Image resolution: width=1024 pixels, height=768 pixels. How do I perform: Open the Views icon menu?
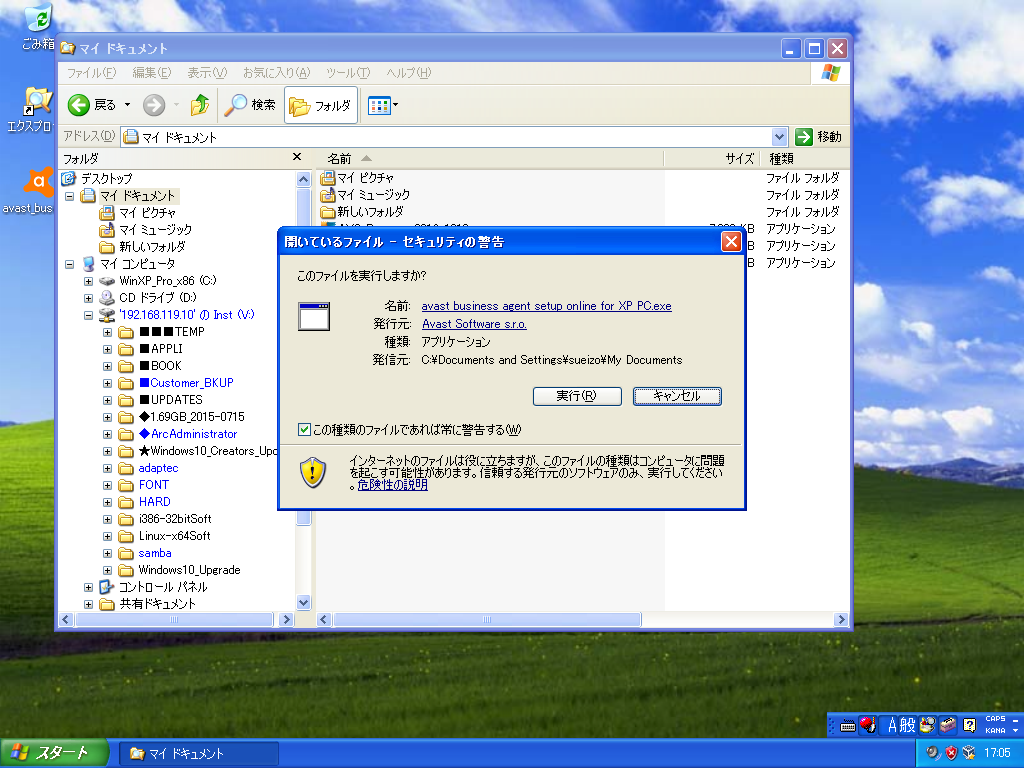[x=383, y=105]
